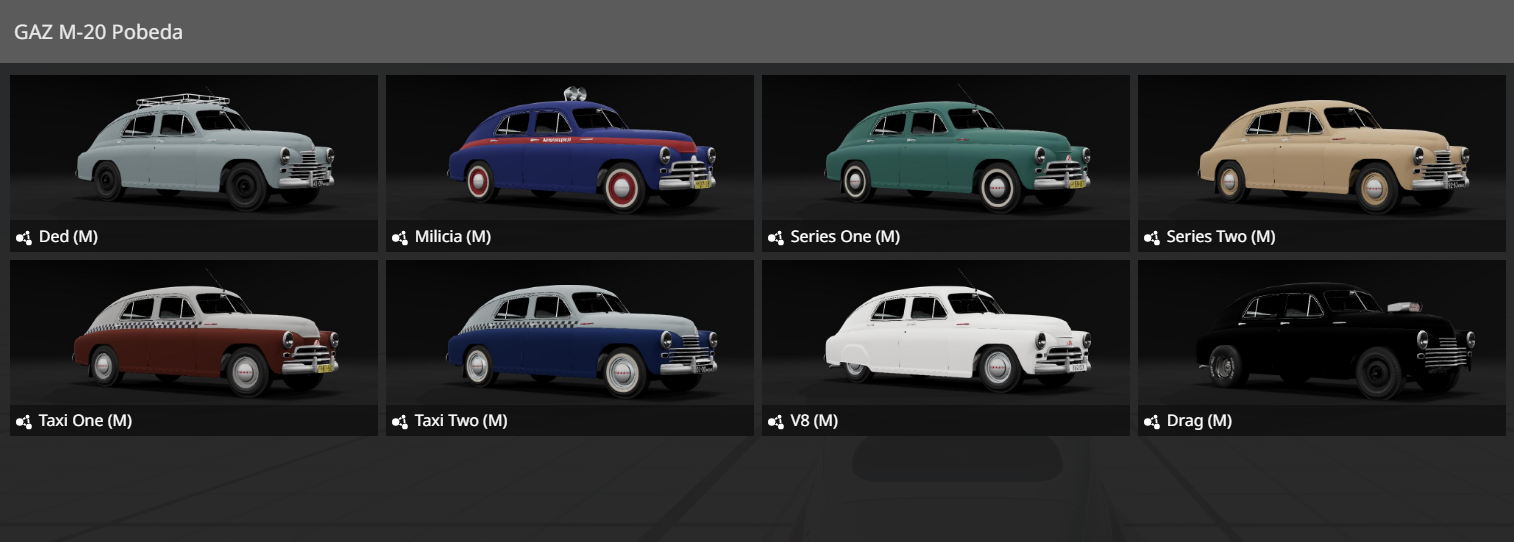The height and width of the screenshot is (542, 1514).
Task: Click the "Series Two (M)" label text
Action: pos(1220,237)
